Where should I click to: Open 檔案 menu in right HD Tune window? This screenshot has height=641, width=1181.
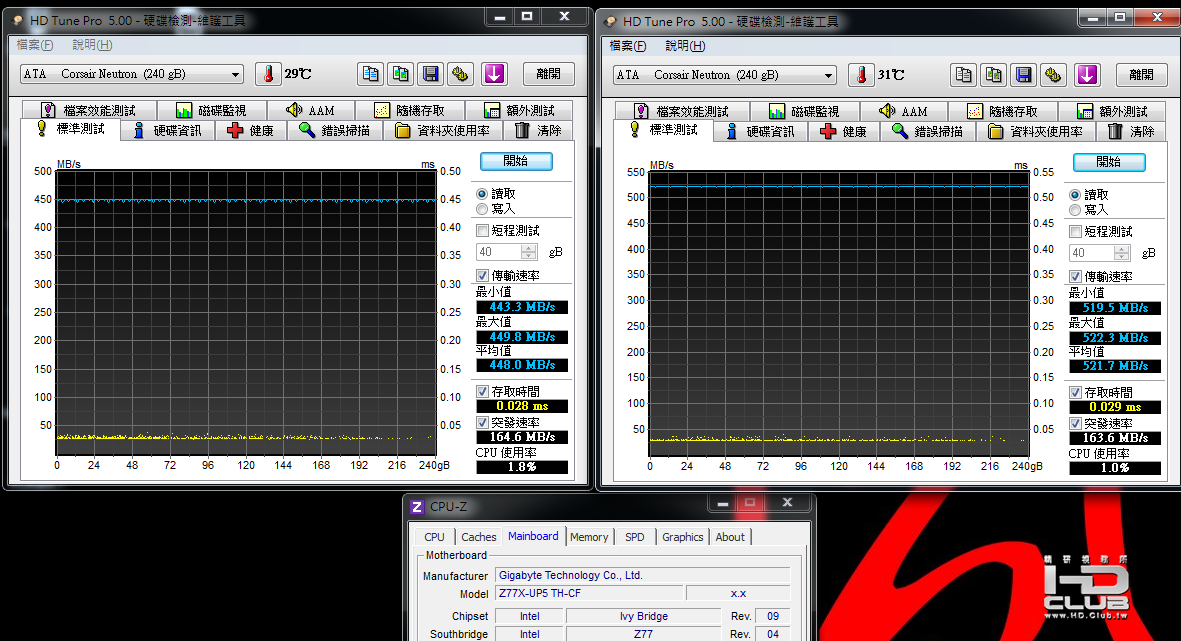(x=627, y=45)
